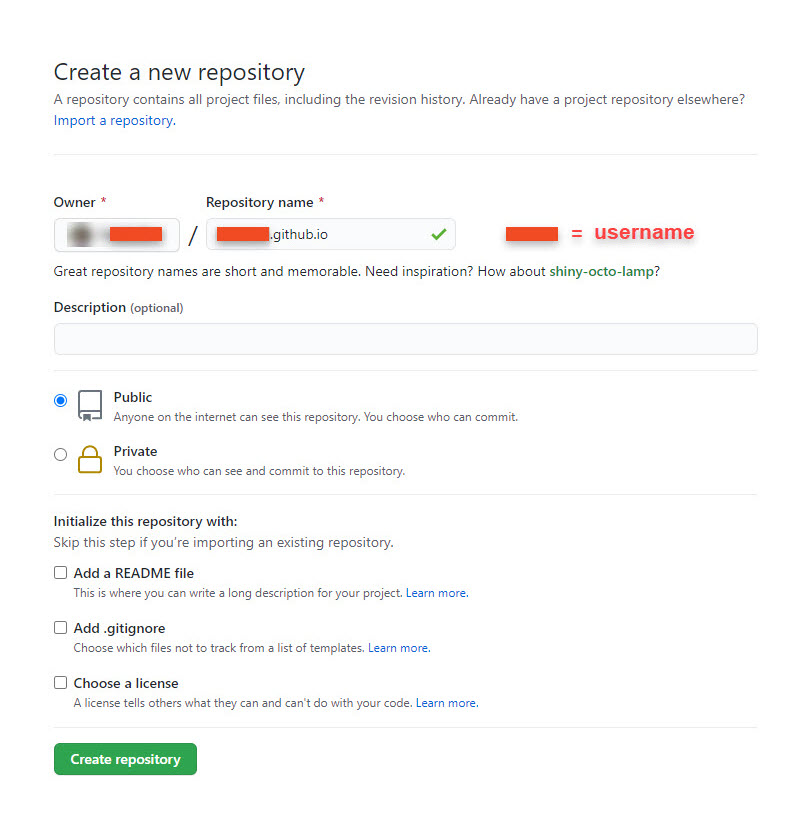Open Learn more about .gitignore templates
The height and width of the screenshot is (818, 801).
click(x=398, y=647)
